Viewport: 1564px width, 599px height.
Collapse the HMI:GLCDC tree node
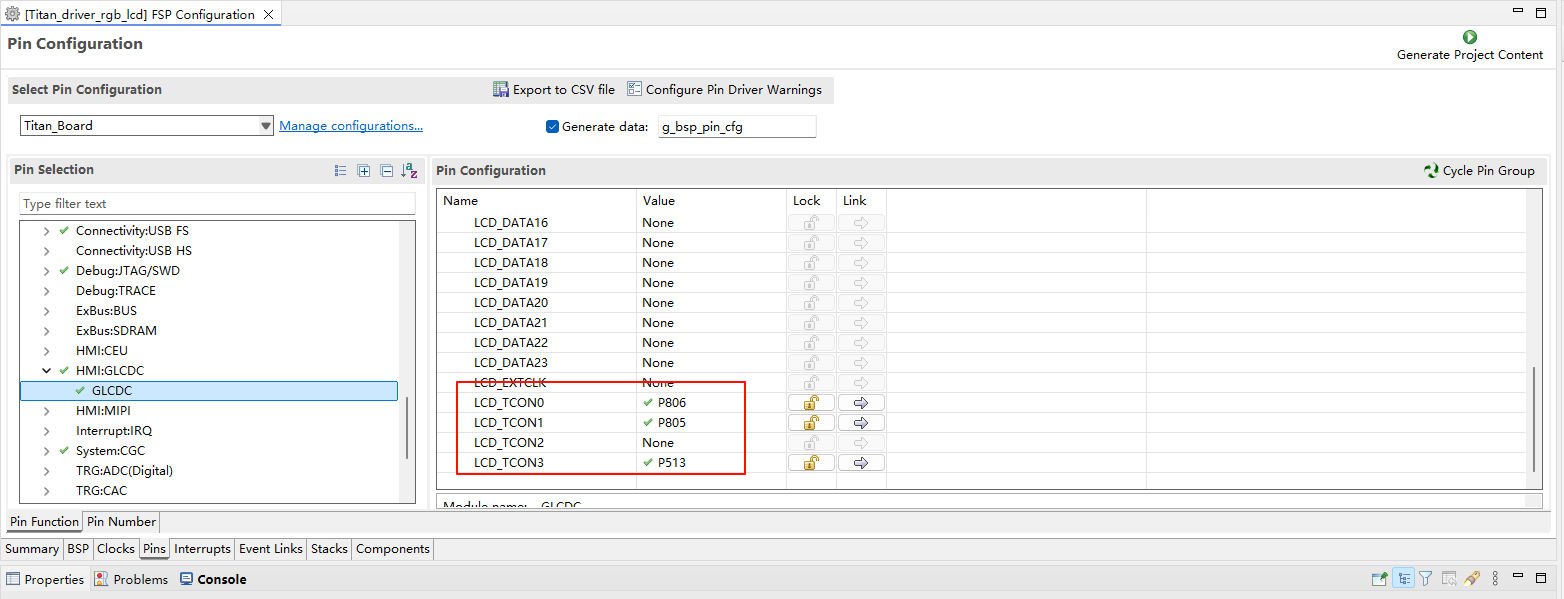click(x=46, y=371)
